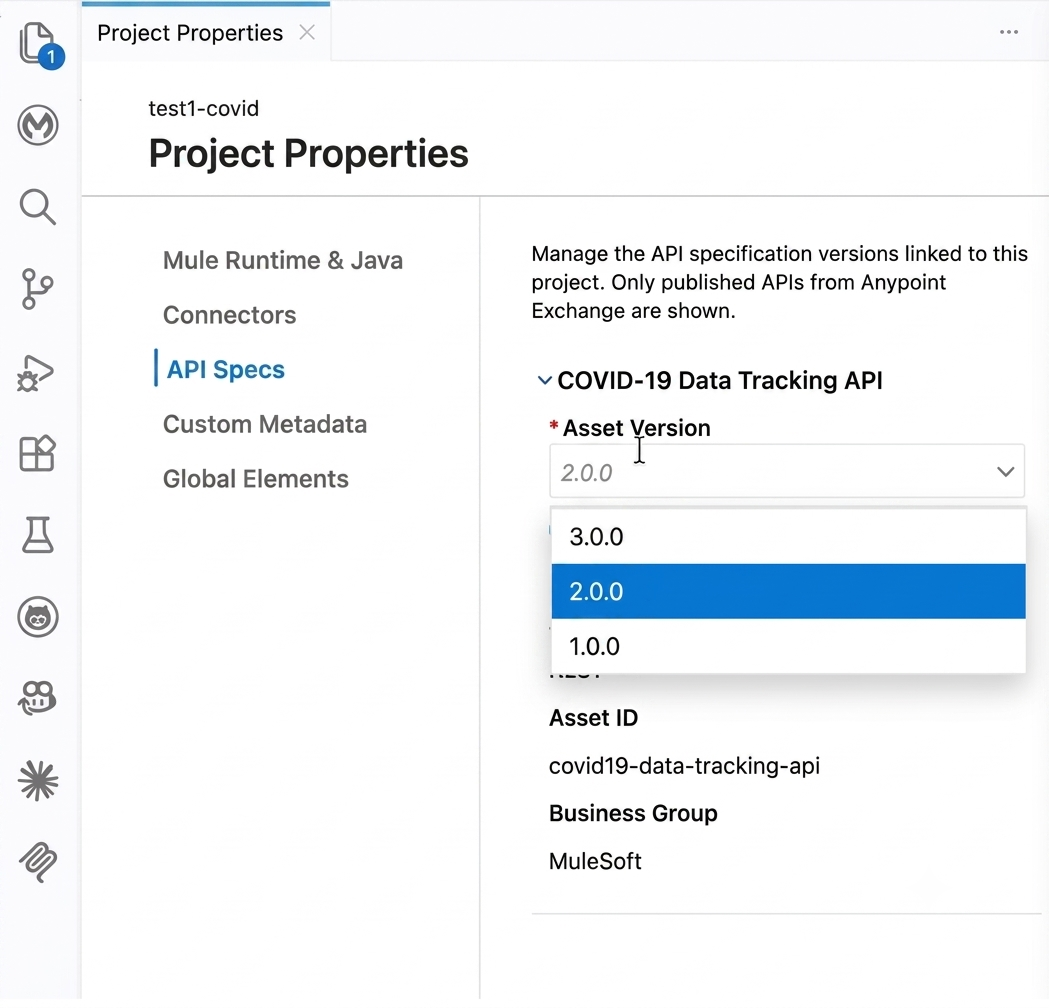Click the Asset ID label

(593, 718)
